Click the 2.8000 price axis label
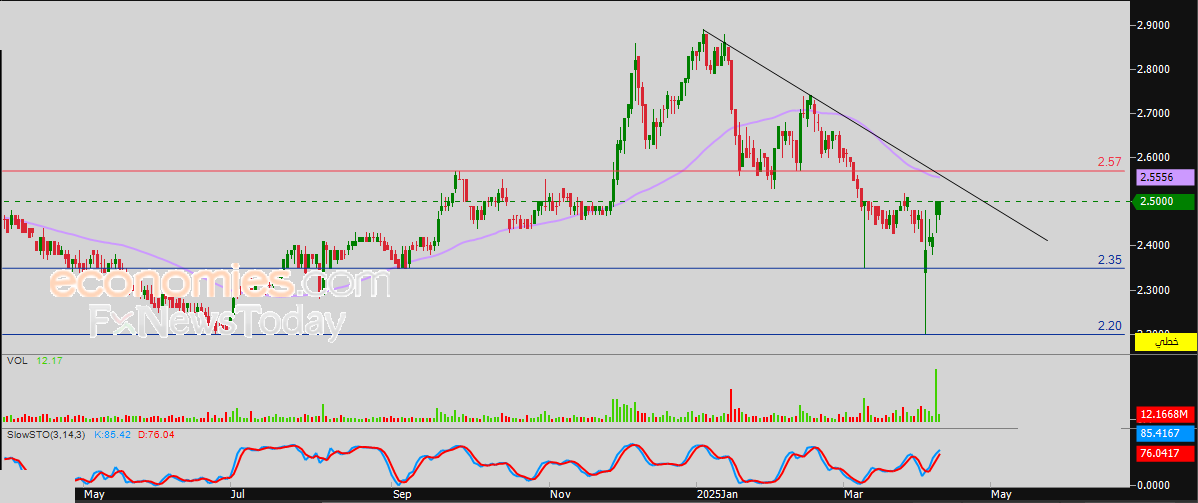Image resolution: width=1198 pixels, height=503 pixels. pyautogui.click(x=1154, y=70)
